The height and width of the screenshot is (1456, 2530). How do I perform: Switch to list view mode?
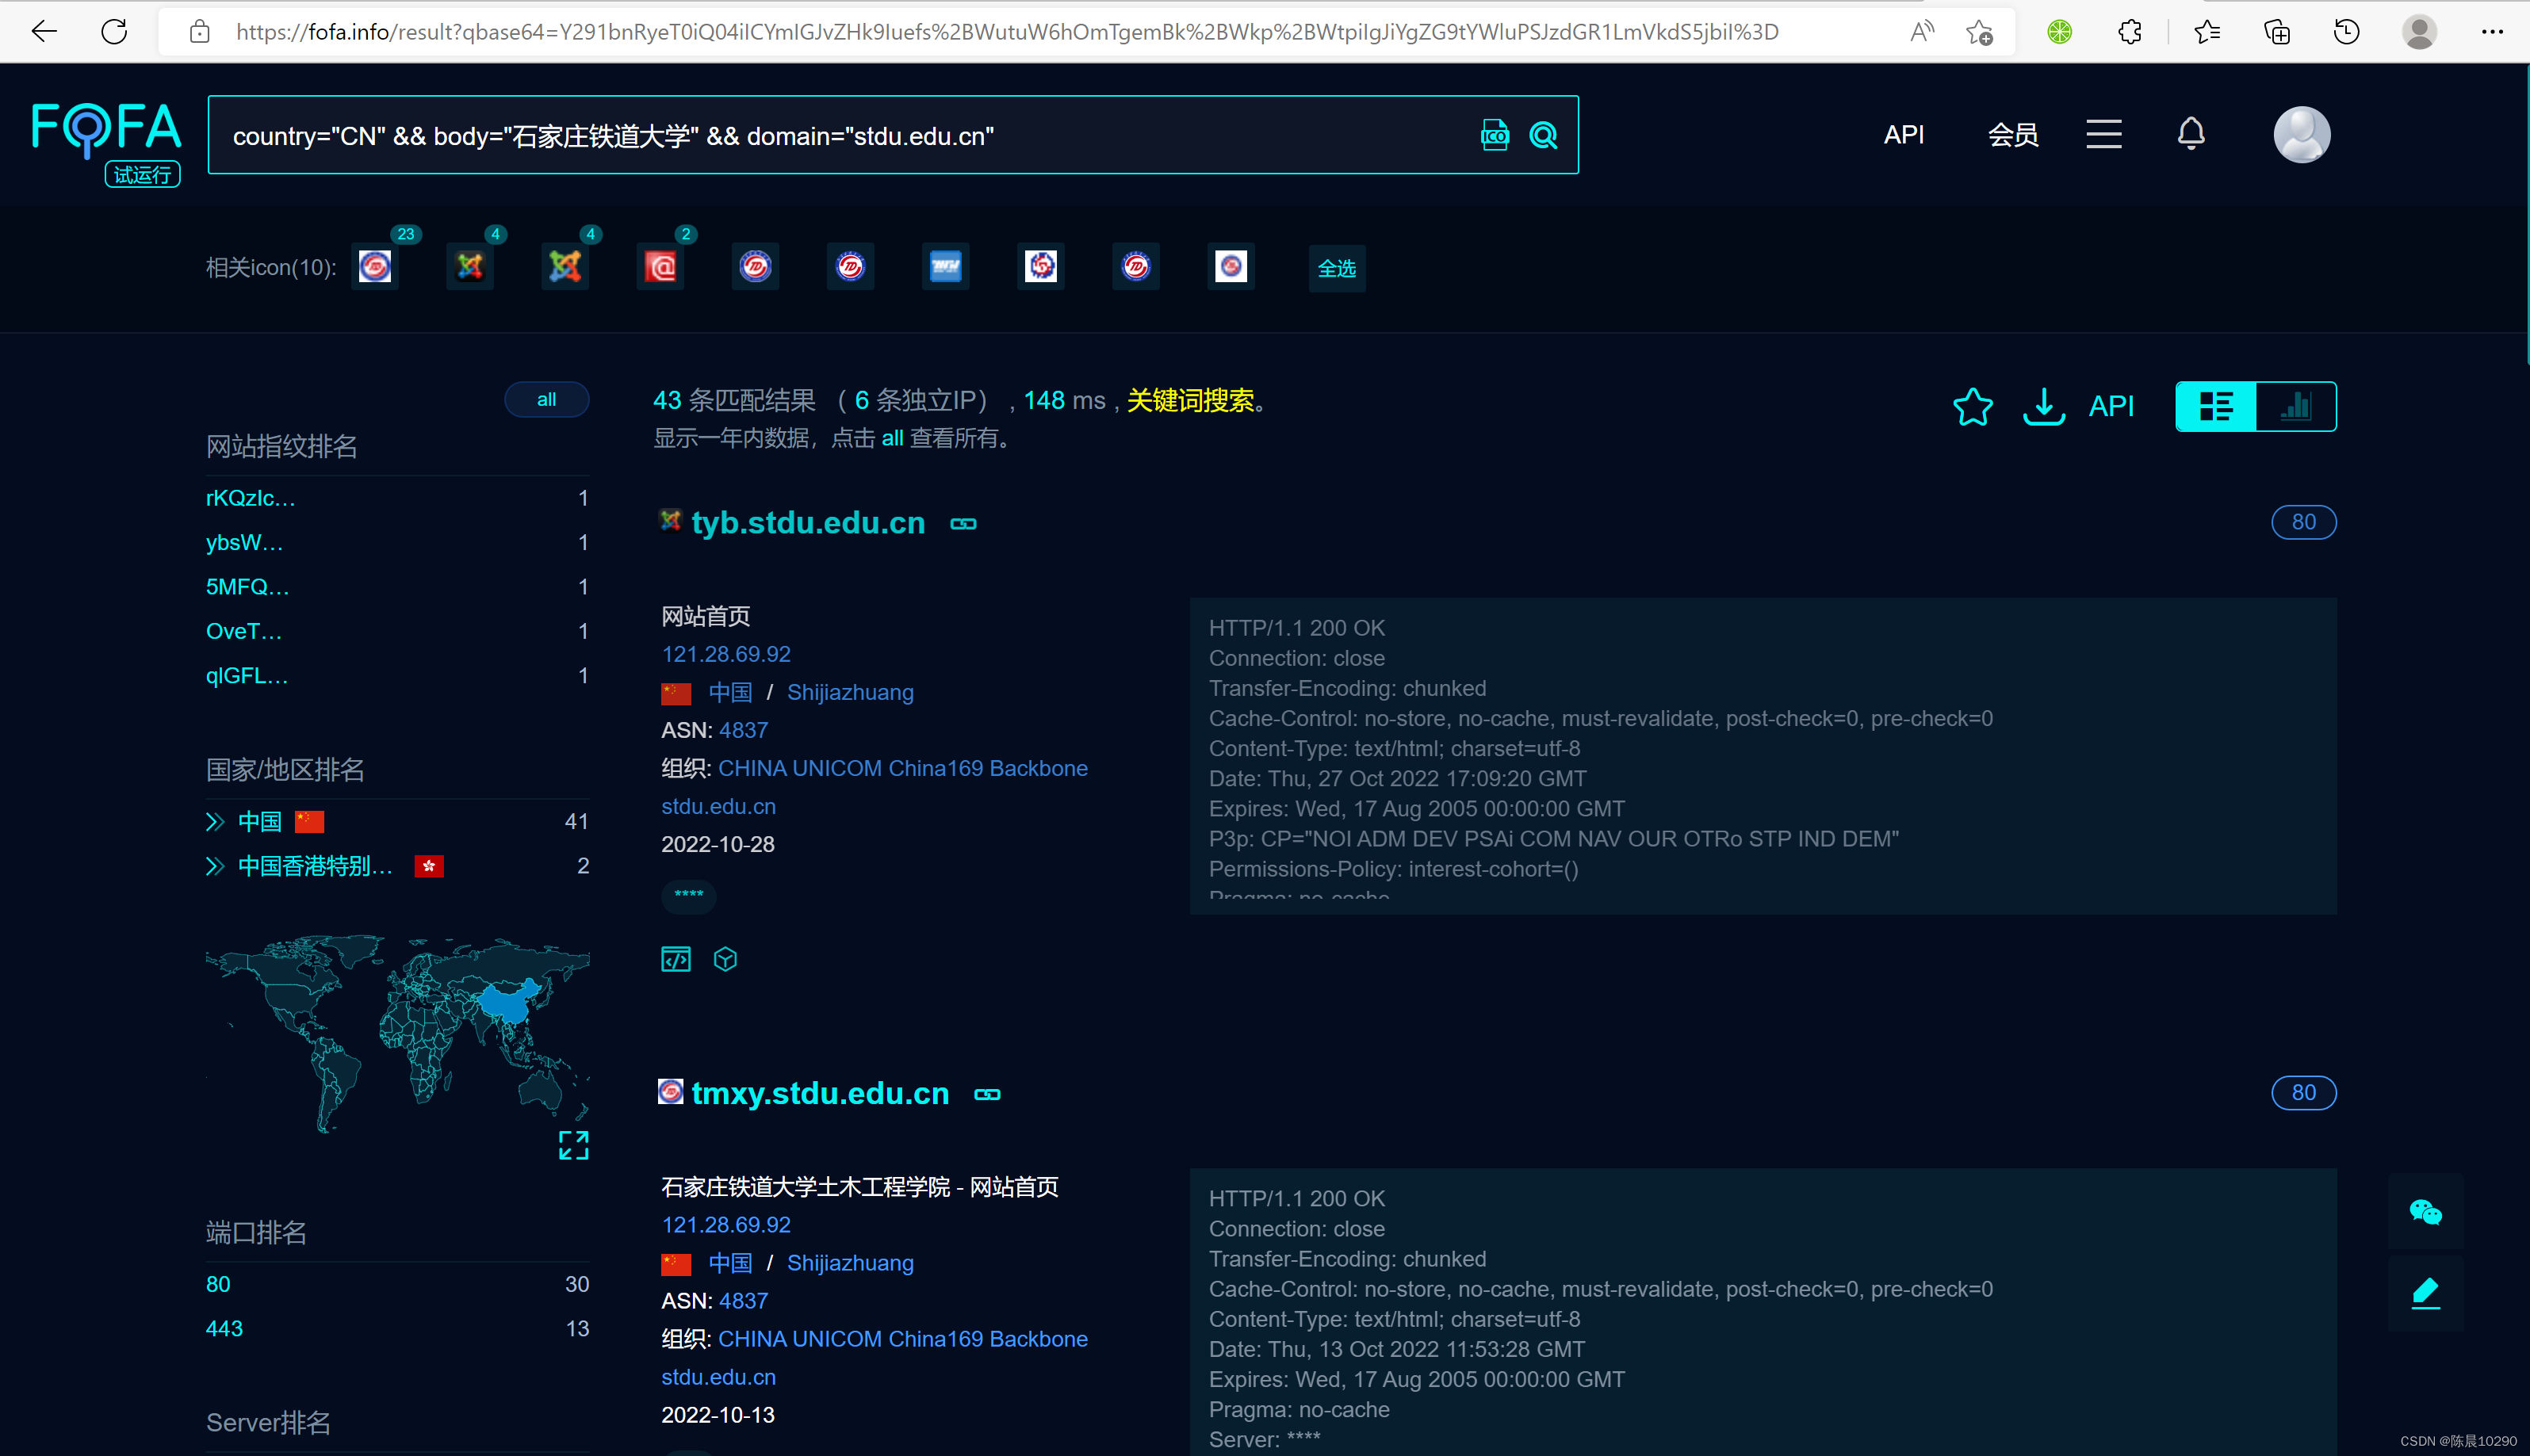pyautogui.click(x=2216, y=406)
